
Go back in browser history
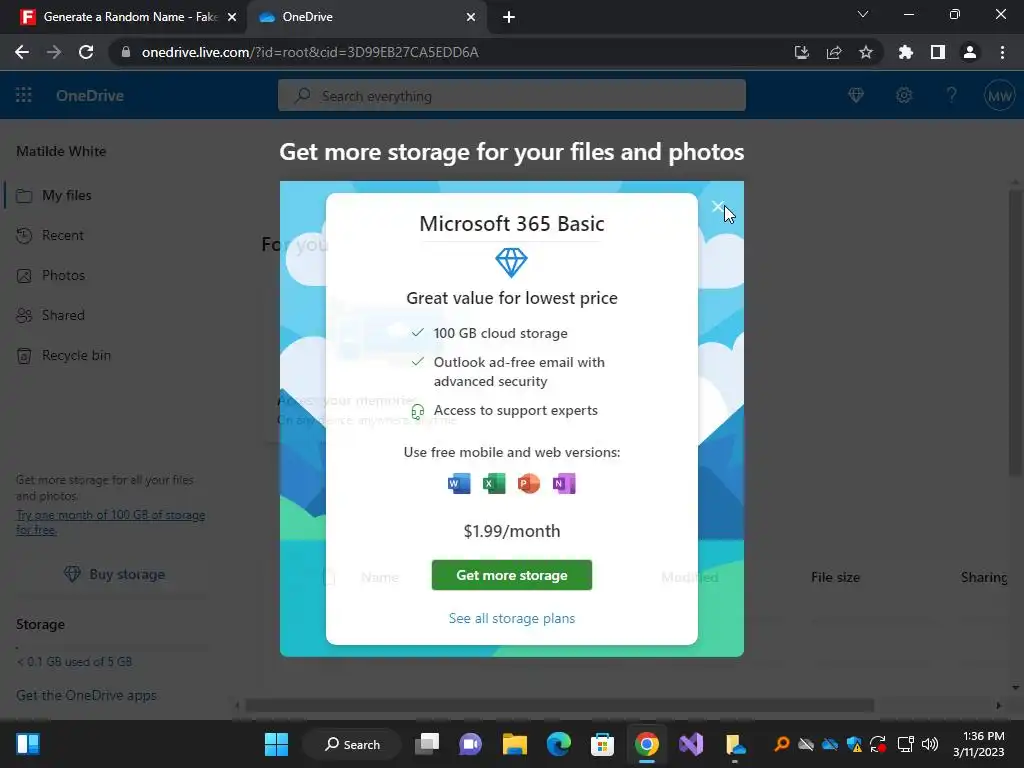pos(22,52)
